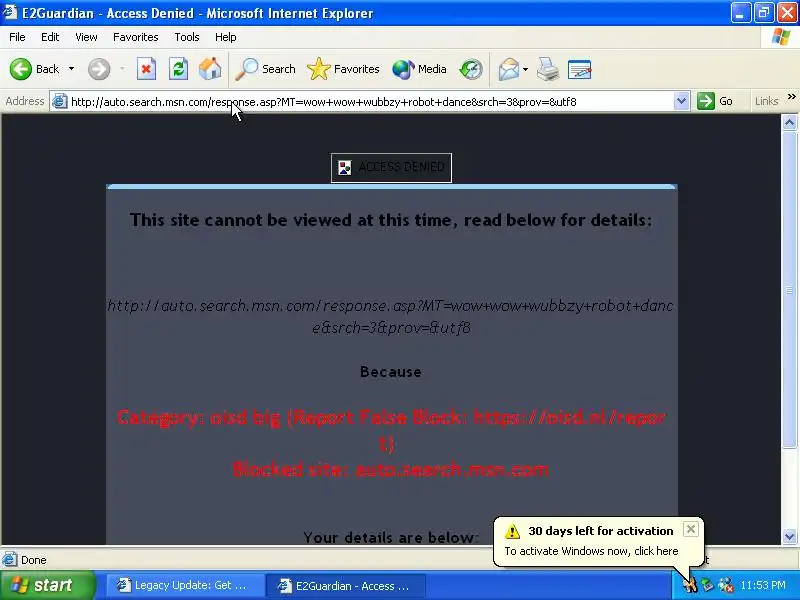The height and width of the screenshot is (600, 800).
Task: Click the Windows flag logo throbber
Action: [781, 37]
